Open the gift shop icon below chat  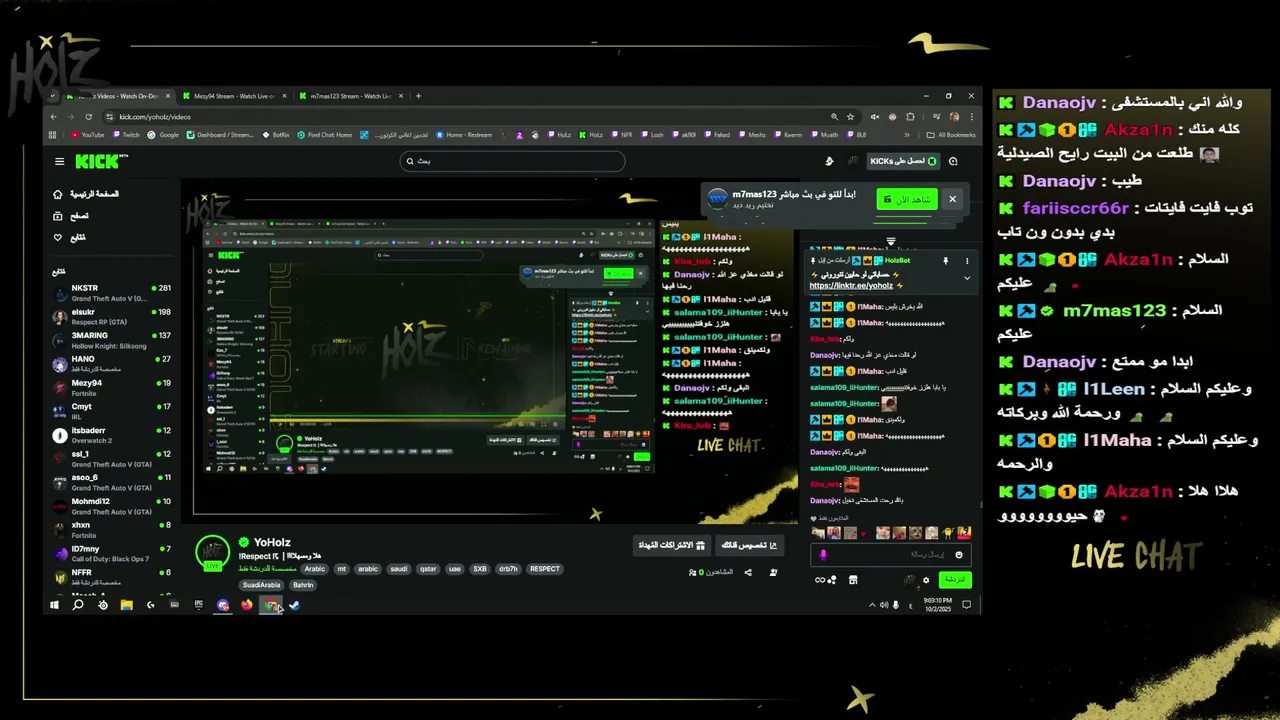tap(853, 580)
